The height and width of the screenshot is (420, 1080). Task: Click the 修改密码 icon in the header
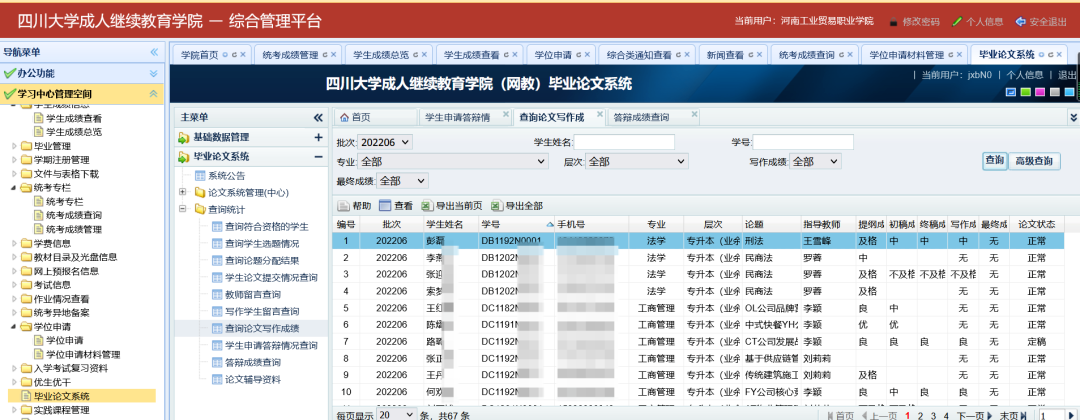tap(893, 21)
